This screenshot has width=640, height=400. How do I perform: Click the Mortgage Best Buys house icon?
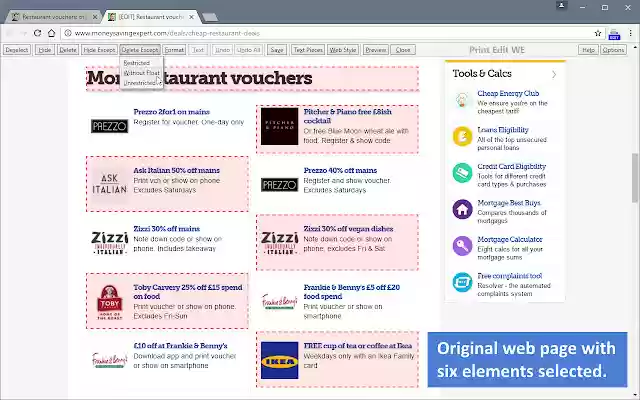tap(462, 209)
